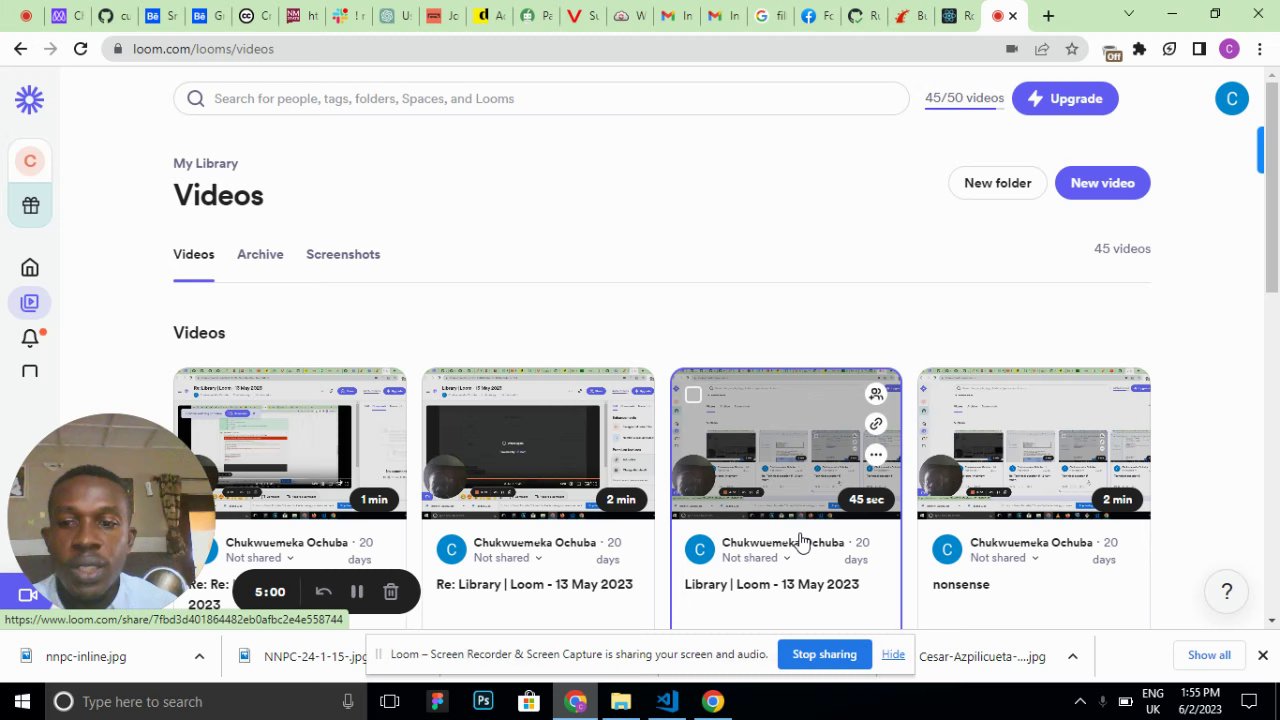Focus the Loom search field

tap(541, 98)
